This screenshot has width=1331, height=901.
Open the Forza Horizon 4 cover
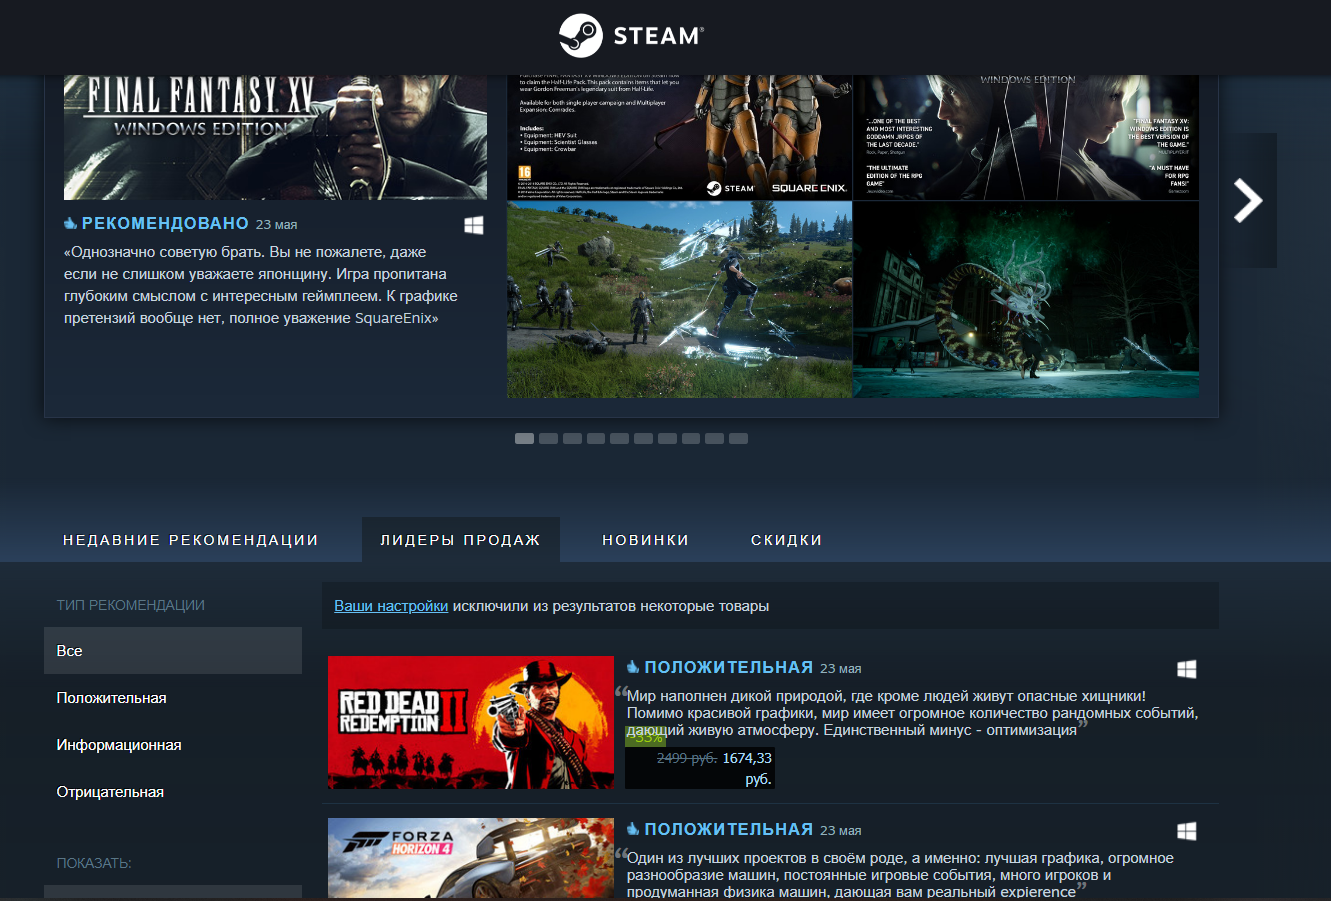(471, 858)
